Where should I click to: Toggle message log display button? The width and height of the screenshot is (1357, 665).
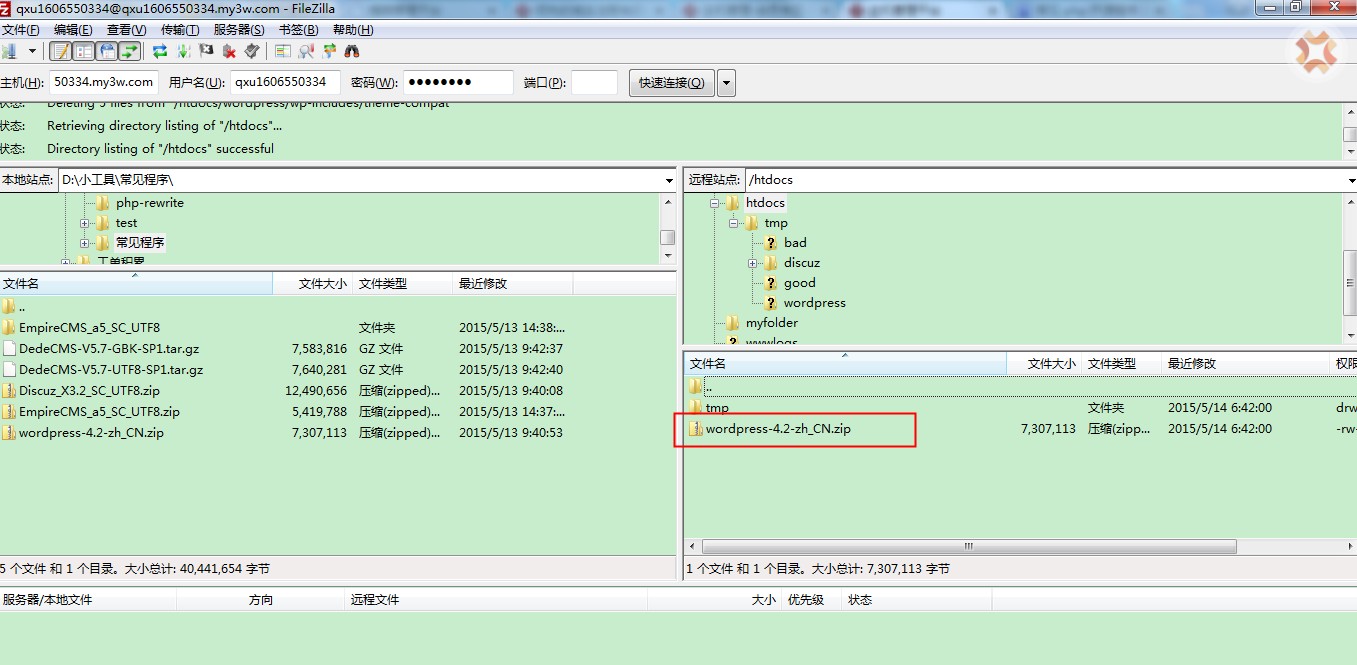tap(61, 51)
